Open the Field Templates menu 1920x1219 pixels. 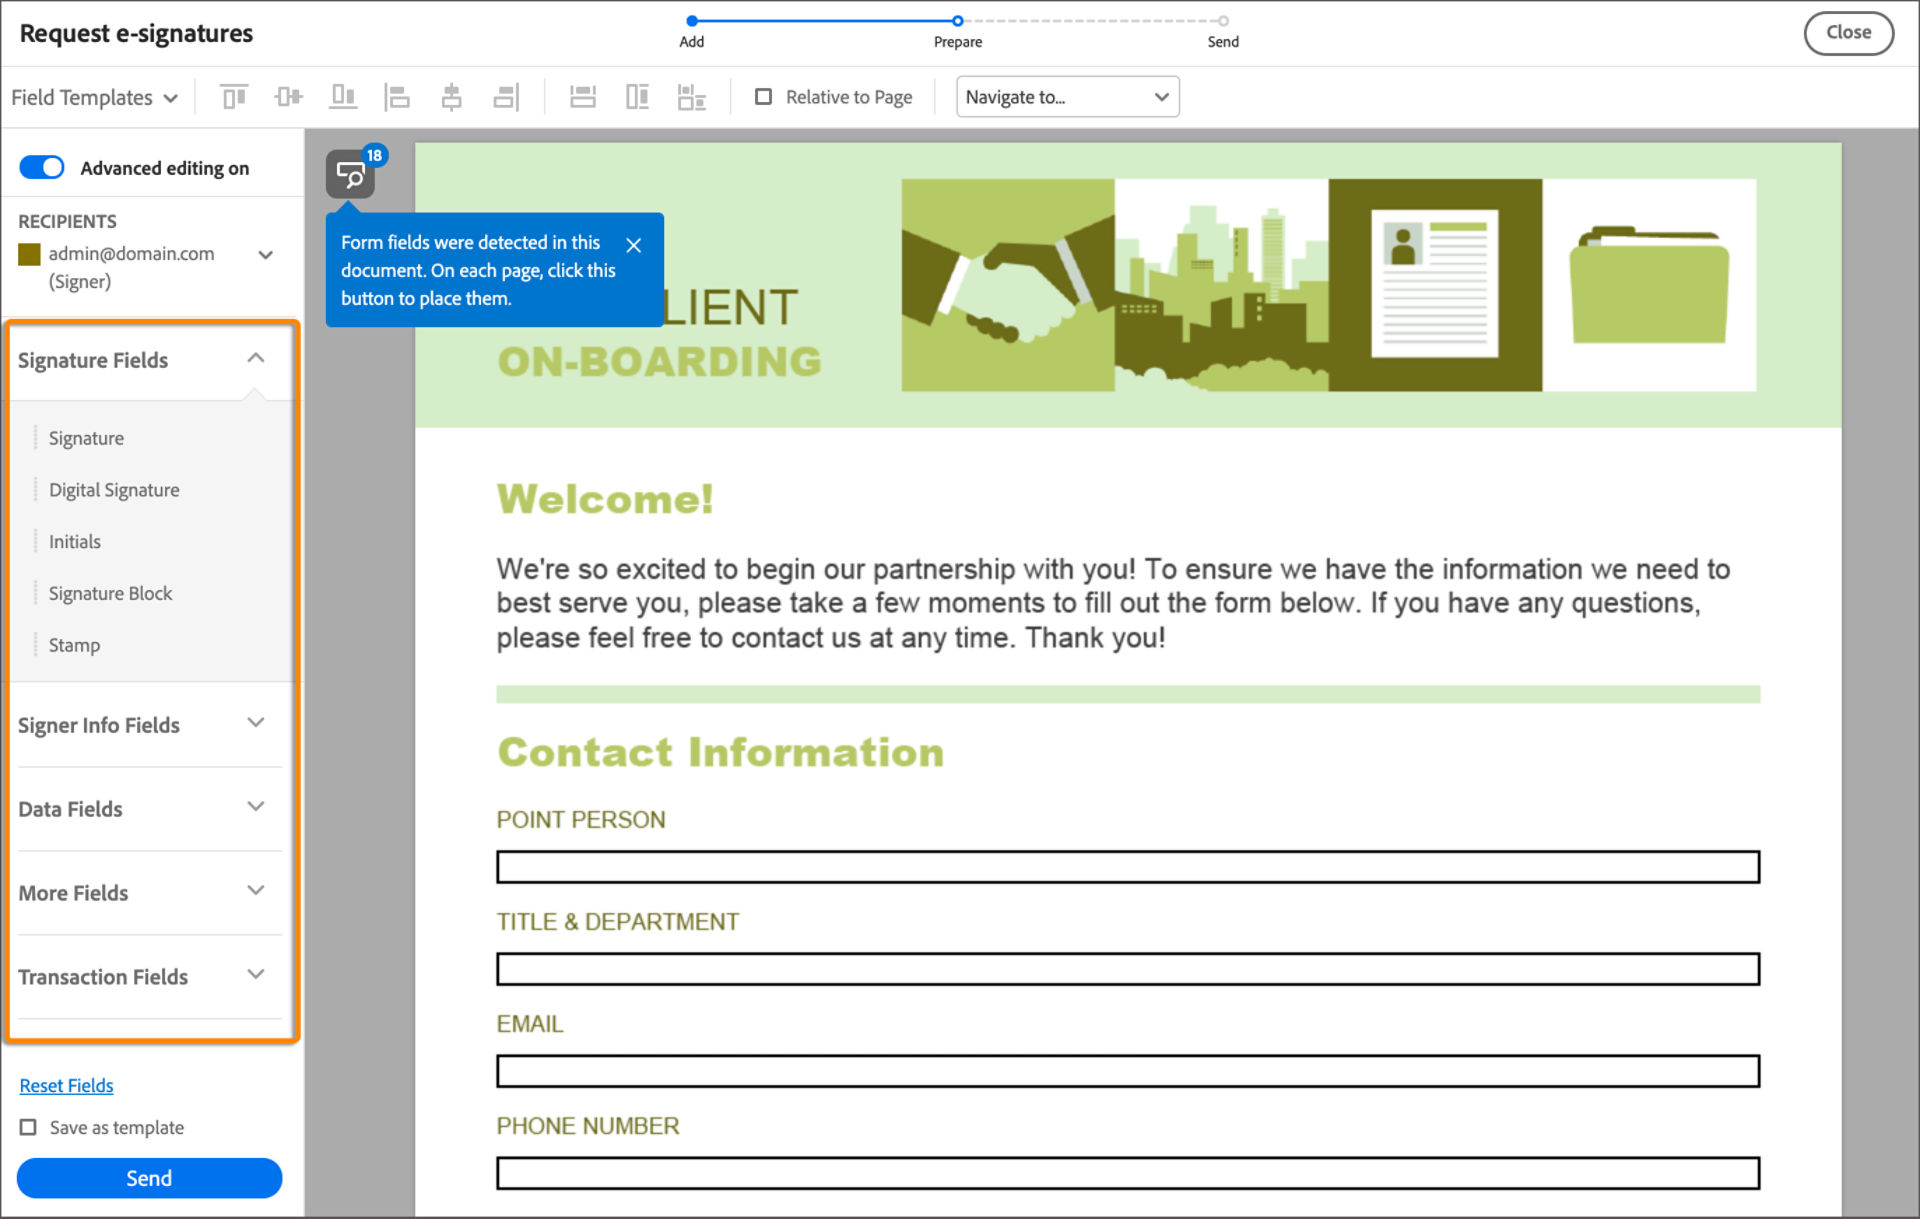[x=95, y=96]
